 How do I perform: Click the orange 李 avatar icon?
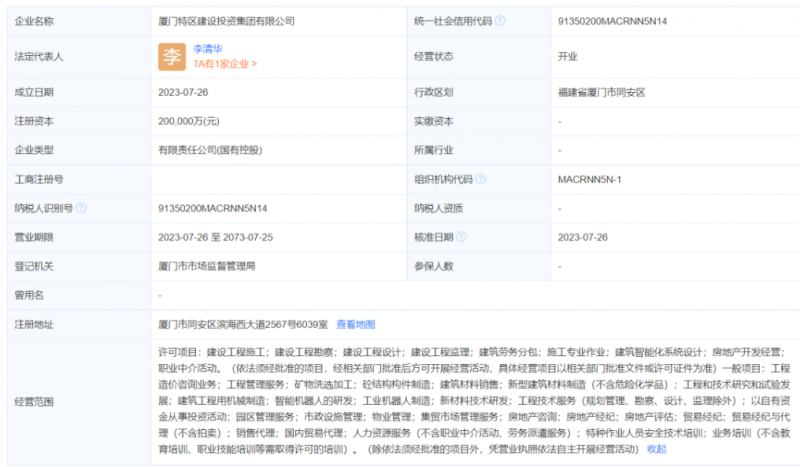[172, 56]
